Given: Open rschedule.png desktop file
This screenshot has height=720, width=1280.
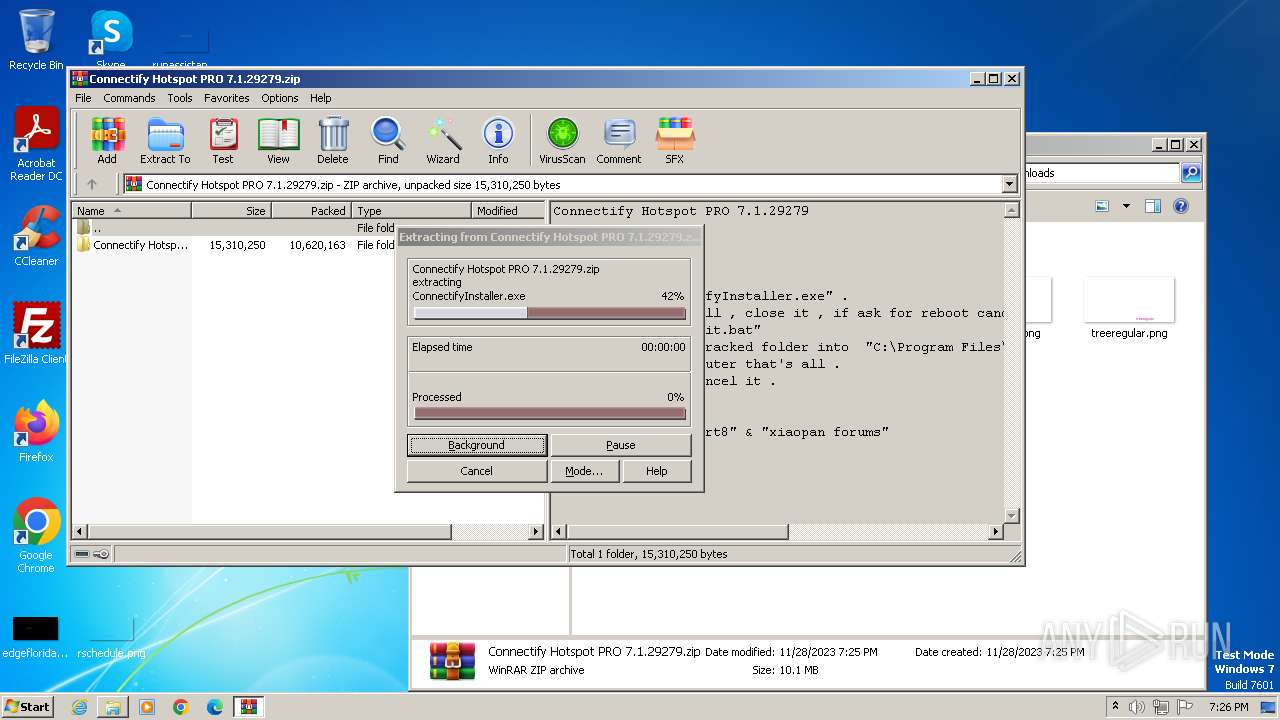Looking at the screenshot, I should (111, 636).
